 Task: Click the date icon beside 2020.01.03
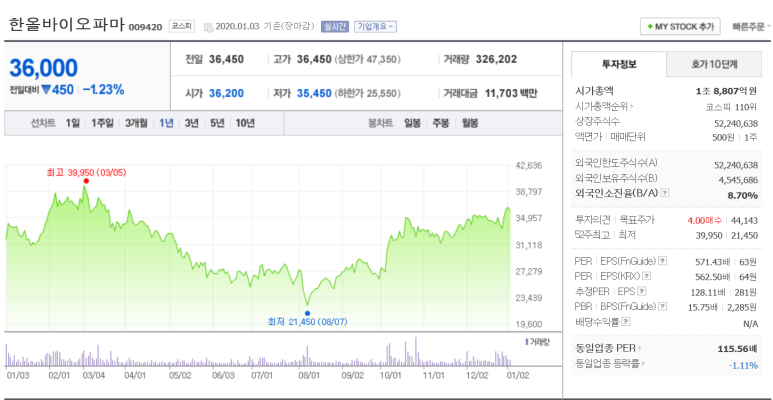[208, 27]
